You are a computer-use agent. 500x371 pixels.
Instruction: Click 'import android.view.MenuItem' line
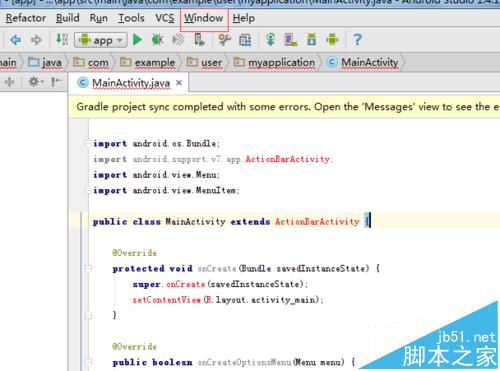(166, 190)
